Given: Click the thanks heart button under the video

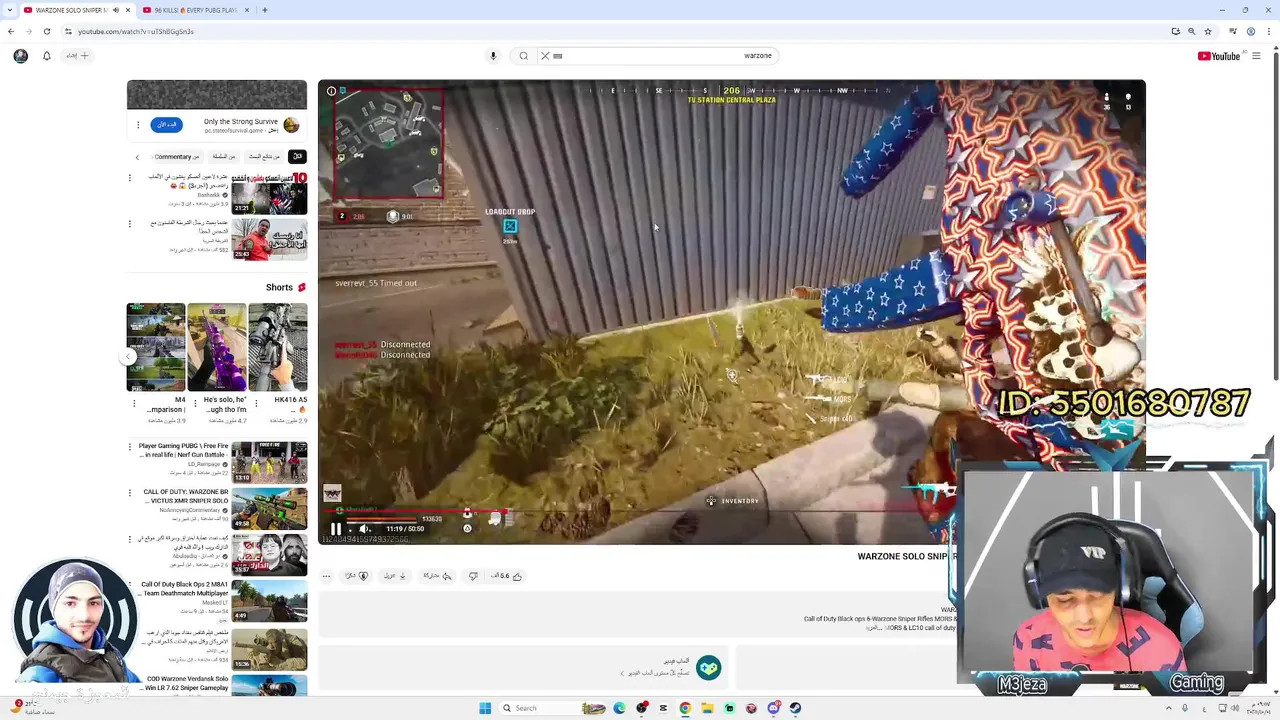Looking at the screenshot, I should (x=357, y=576).
